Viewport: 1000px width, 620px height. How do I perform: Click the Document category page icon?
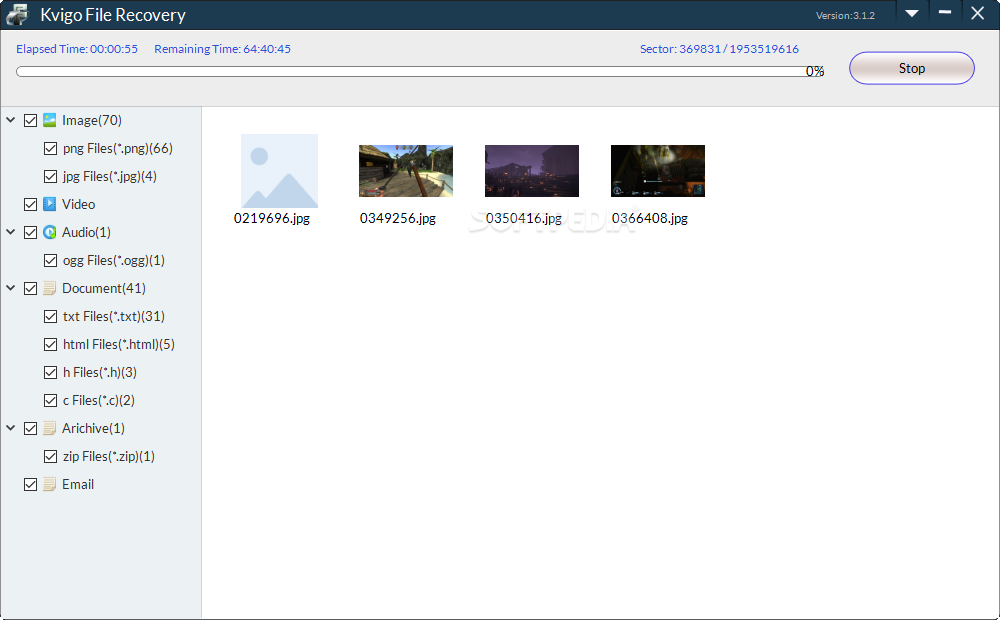pos(50,288)
